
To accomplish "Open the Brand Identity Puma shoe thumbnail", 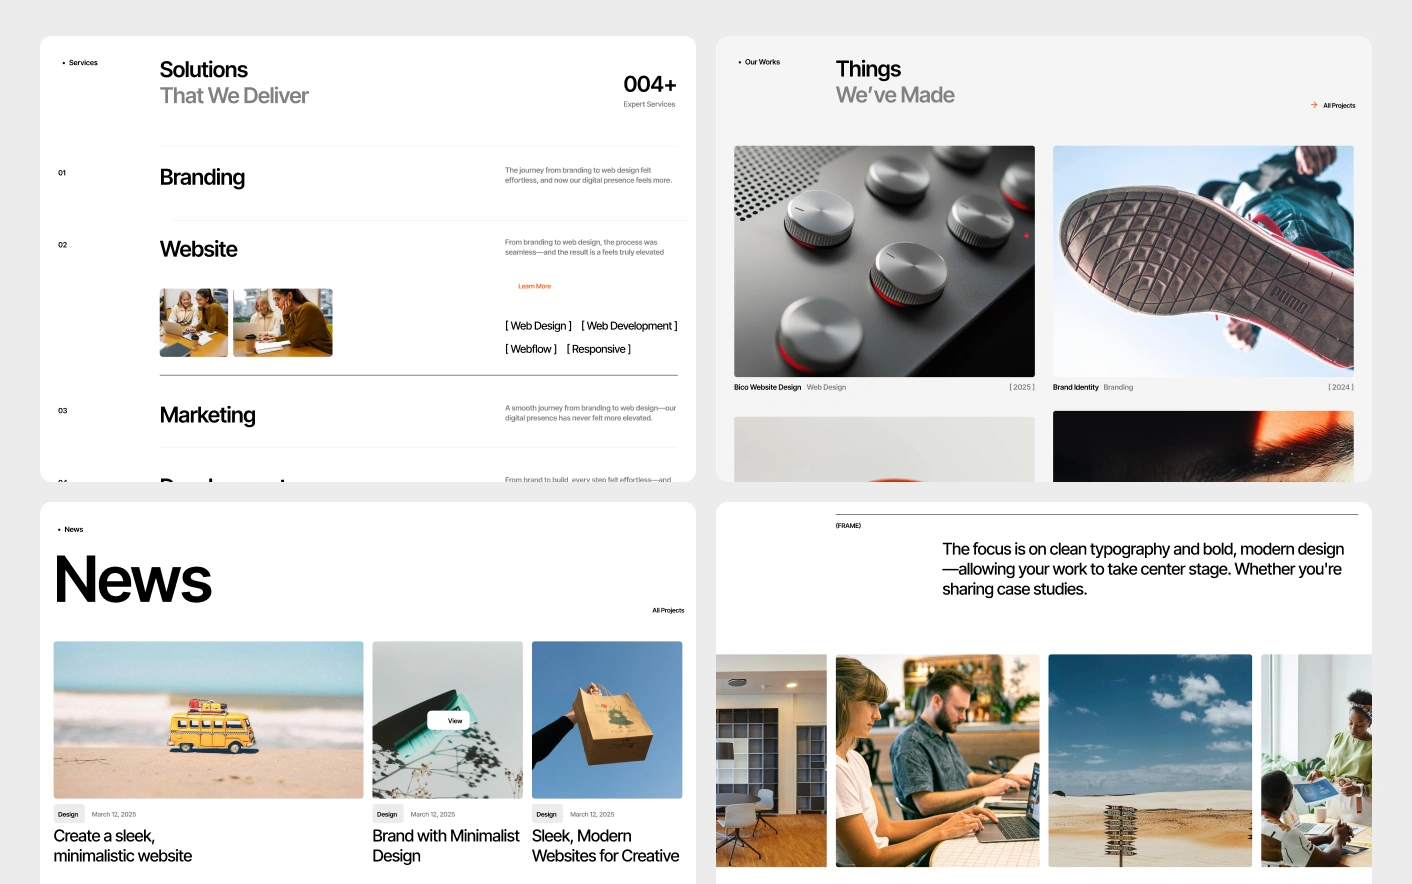I will point(1202,261).
